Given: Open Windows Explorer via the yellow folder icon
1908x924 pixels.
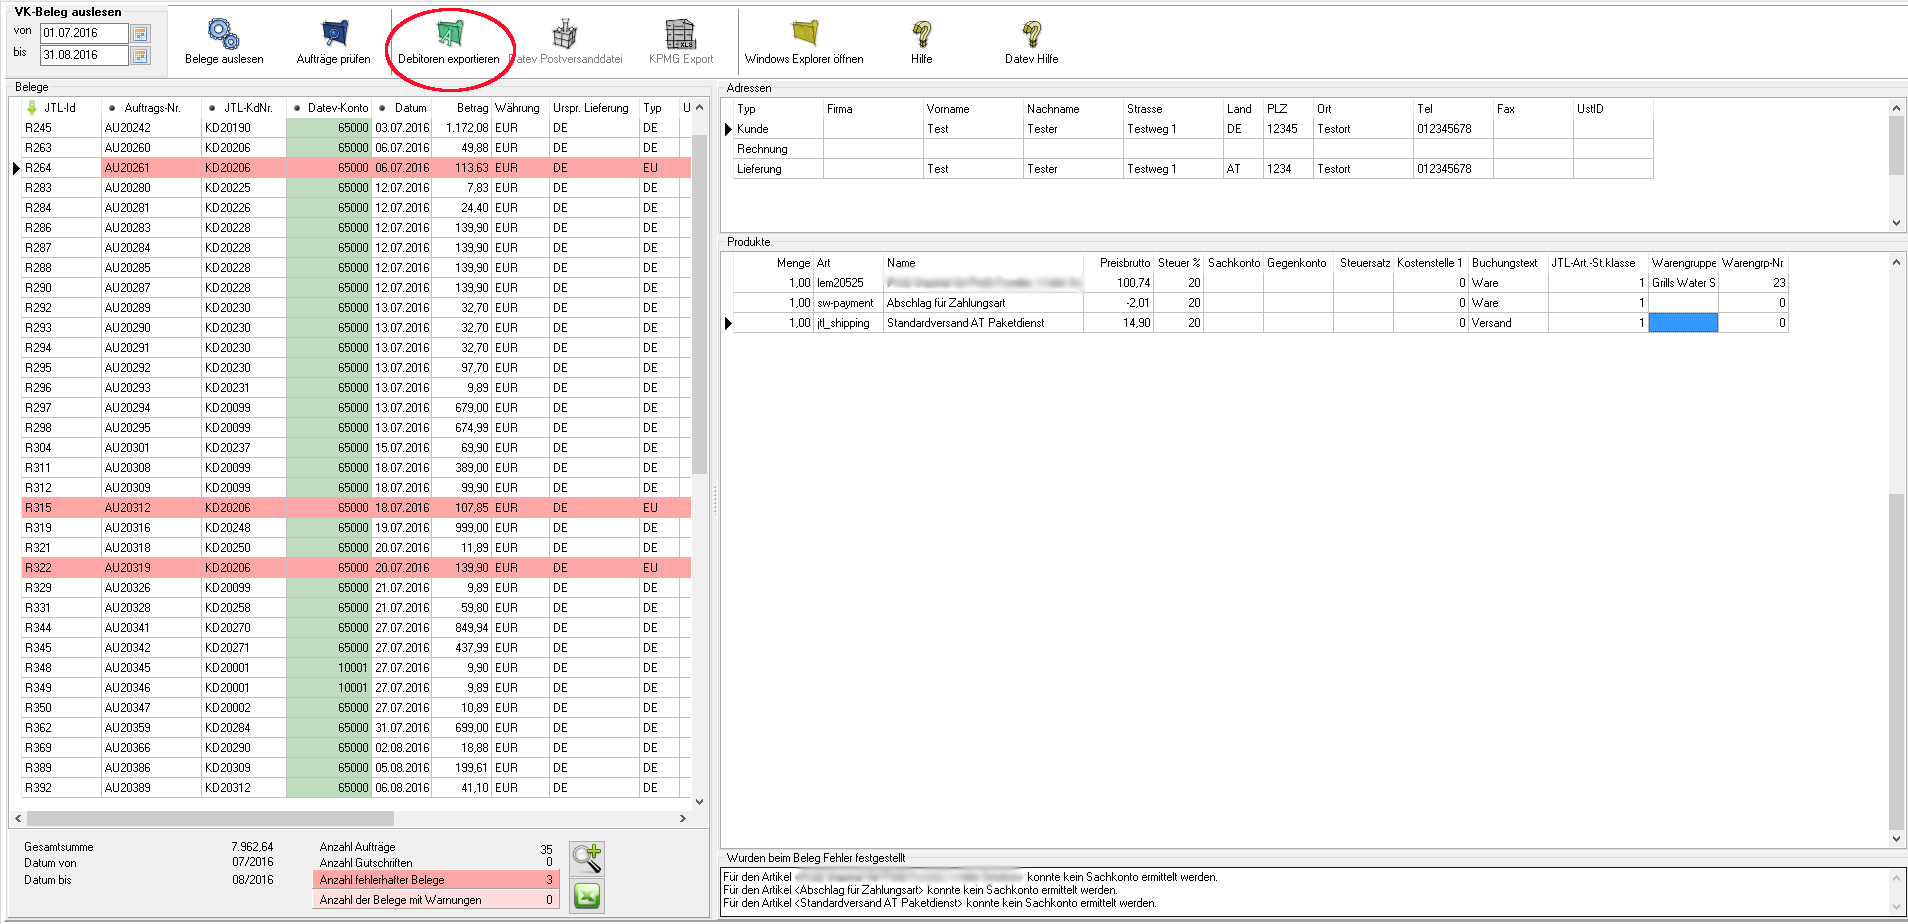Looking at the screenshot, I should (804, 35).
